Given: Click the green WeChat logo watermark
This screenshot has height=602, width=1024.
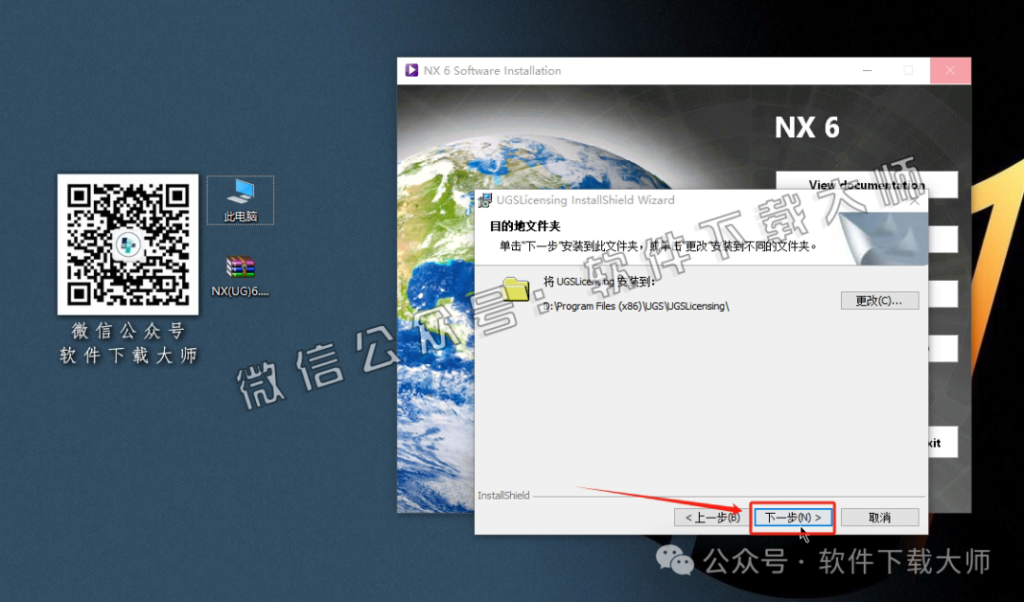Looking at the screenshot, I should pyautogui.click(x=681, y=562).
